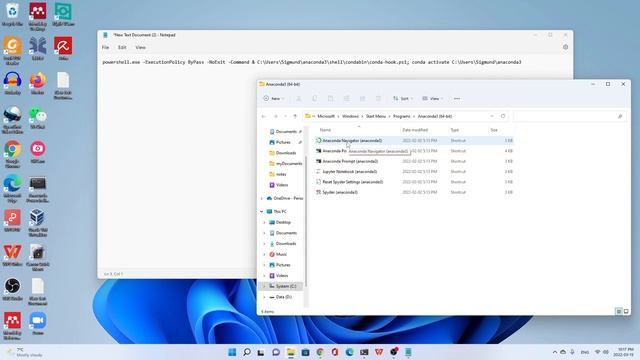Viewport: 640px width, 360px height.
Task: Click inside the Notepad powershell command text
Action: pyautogui.click(x=312, y=62)
